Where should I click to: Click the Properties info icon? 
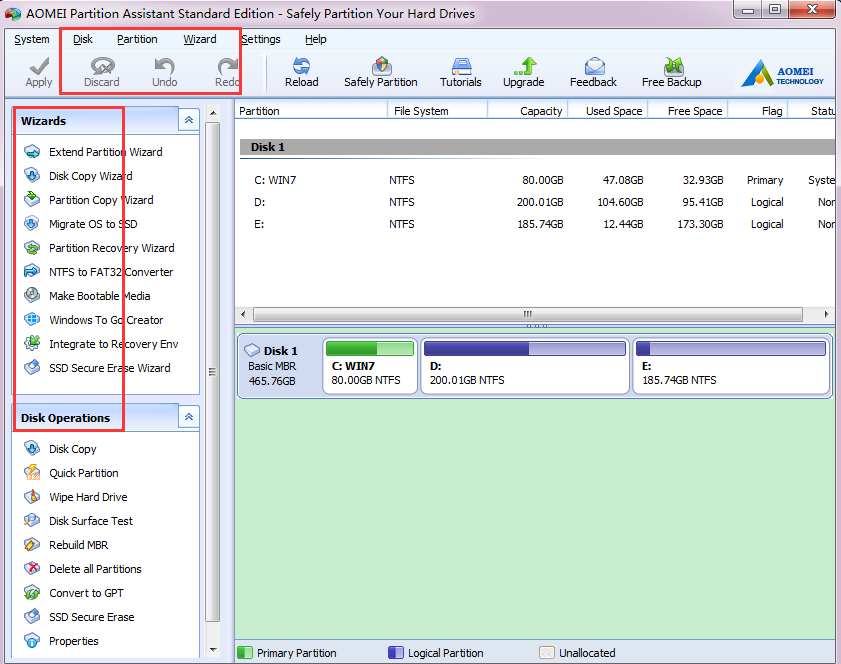[32, 640]
